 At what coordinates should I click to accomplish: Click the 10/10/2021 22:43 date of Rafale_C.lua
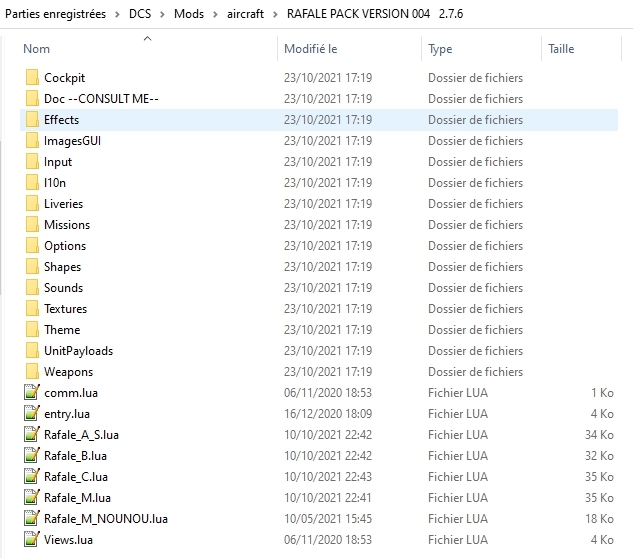pyautogui.click(x=328, y=476)
